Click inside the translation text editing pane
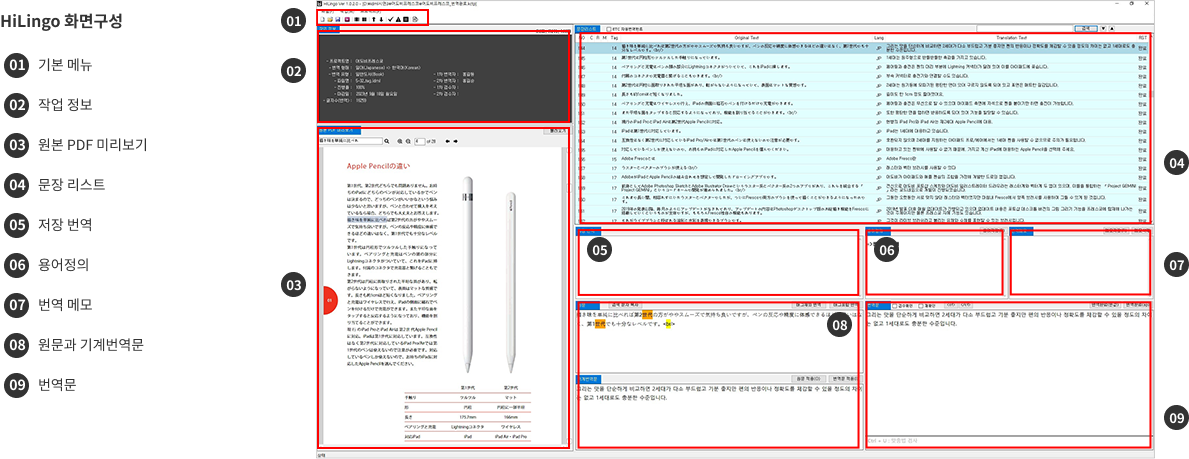This screenshot has height=459, width=1189. point(1009,372)
